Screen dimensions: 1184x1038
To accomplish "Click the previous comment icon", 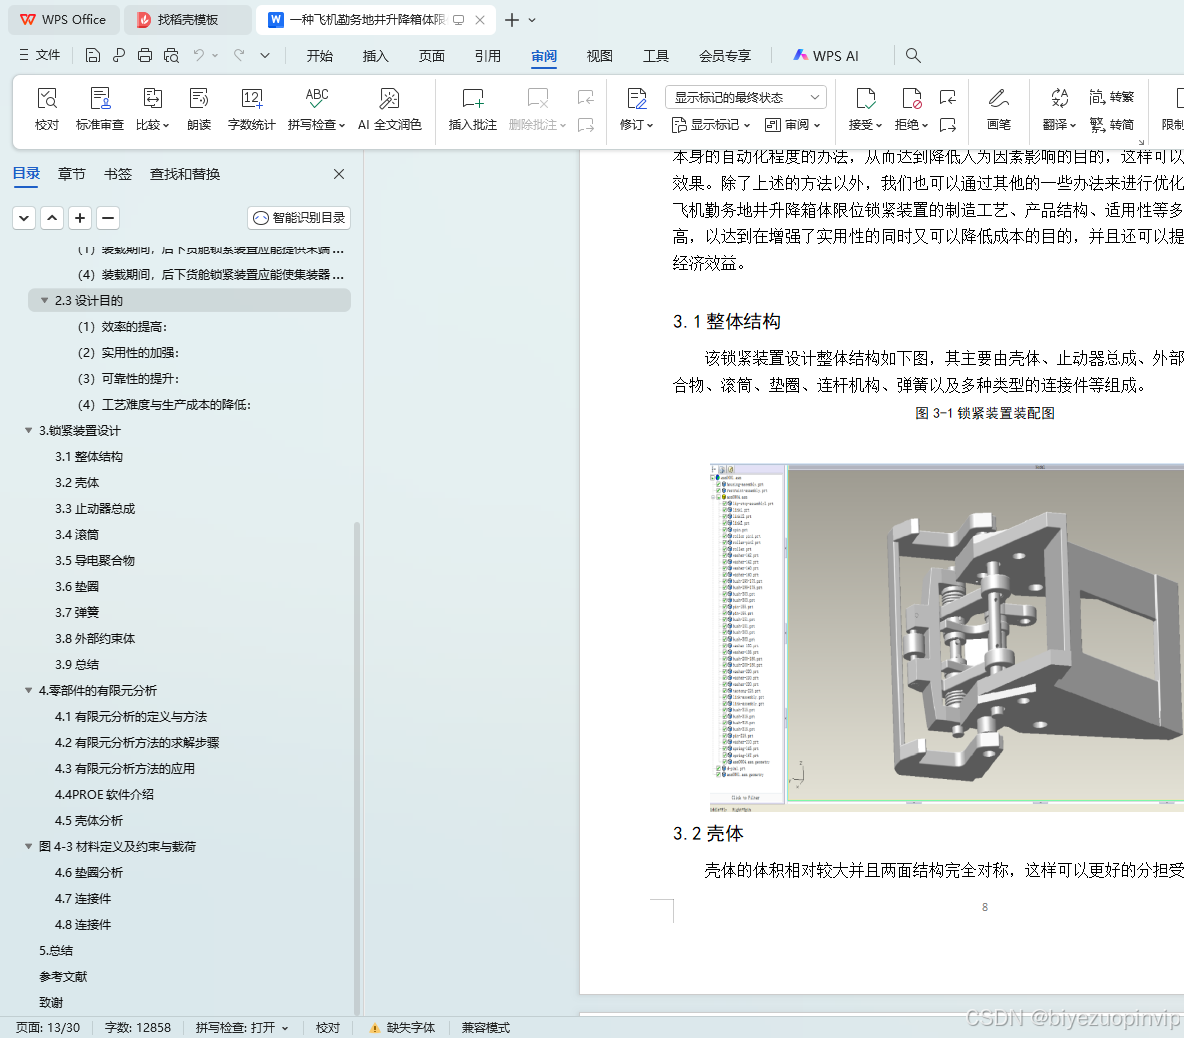I will pos(585,97).
